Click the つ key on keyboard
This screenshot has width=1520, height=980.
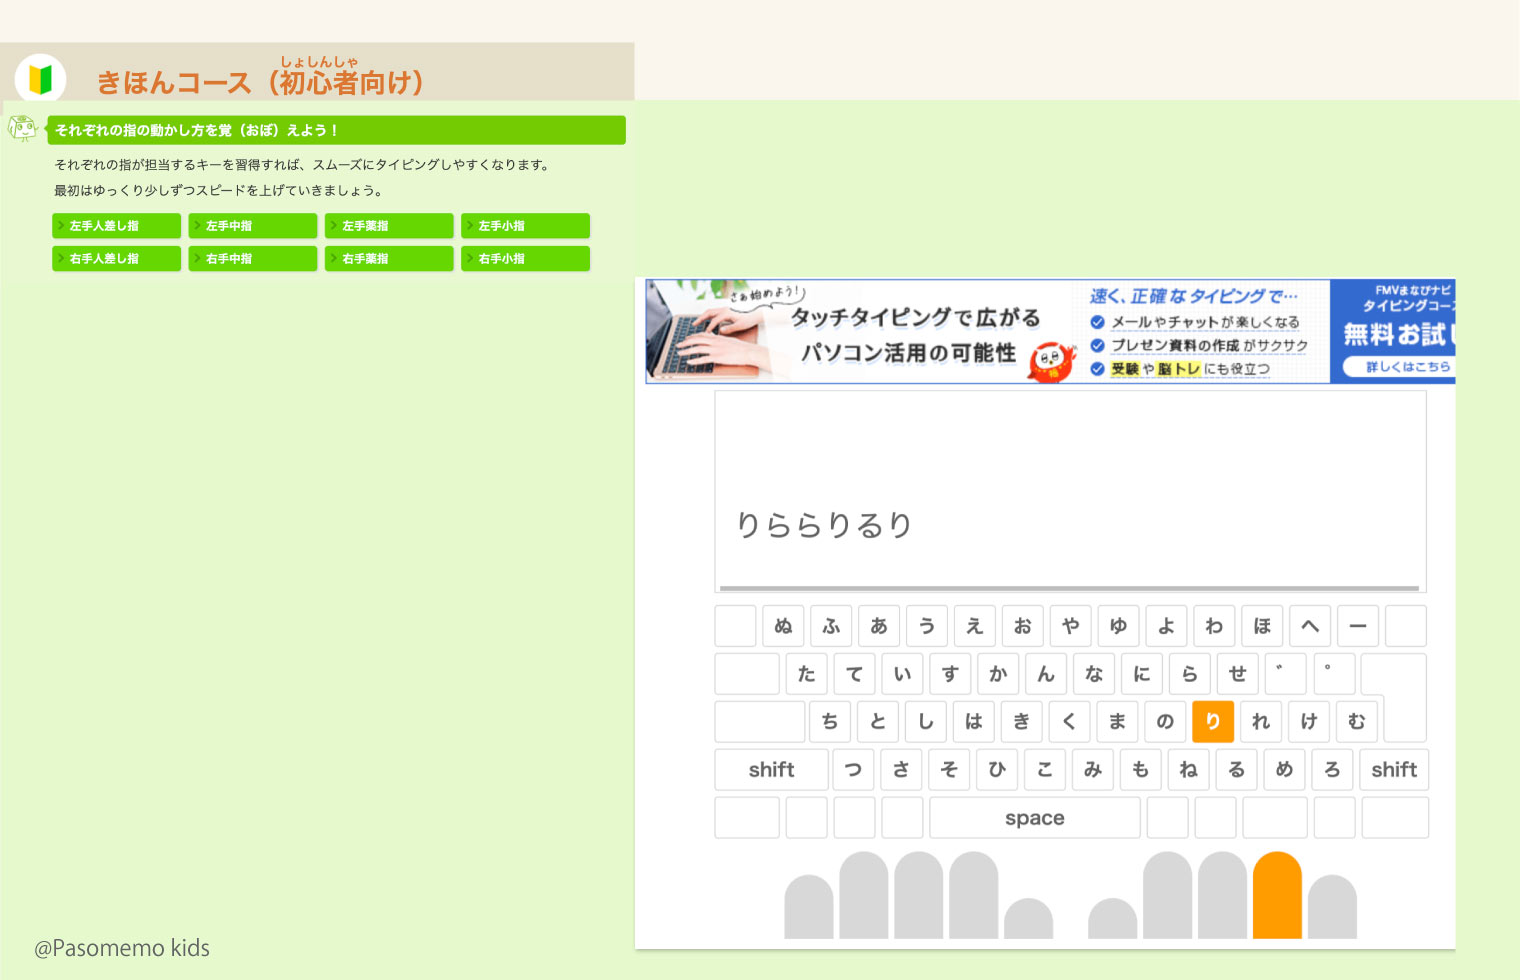click(x=854, y=770)
